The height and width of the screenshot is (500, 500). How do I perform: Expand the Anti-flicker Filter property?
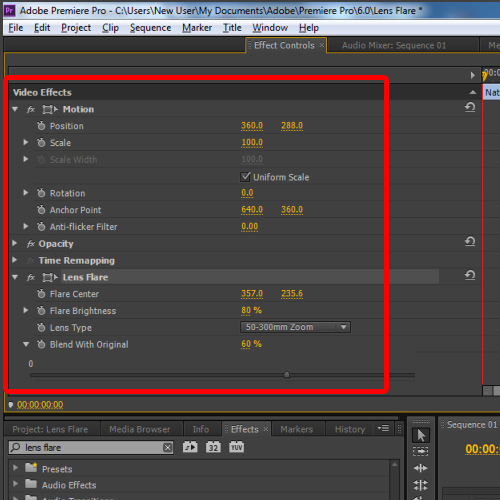[26, 226]
